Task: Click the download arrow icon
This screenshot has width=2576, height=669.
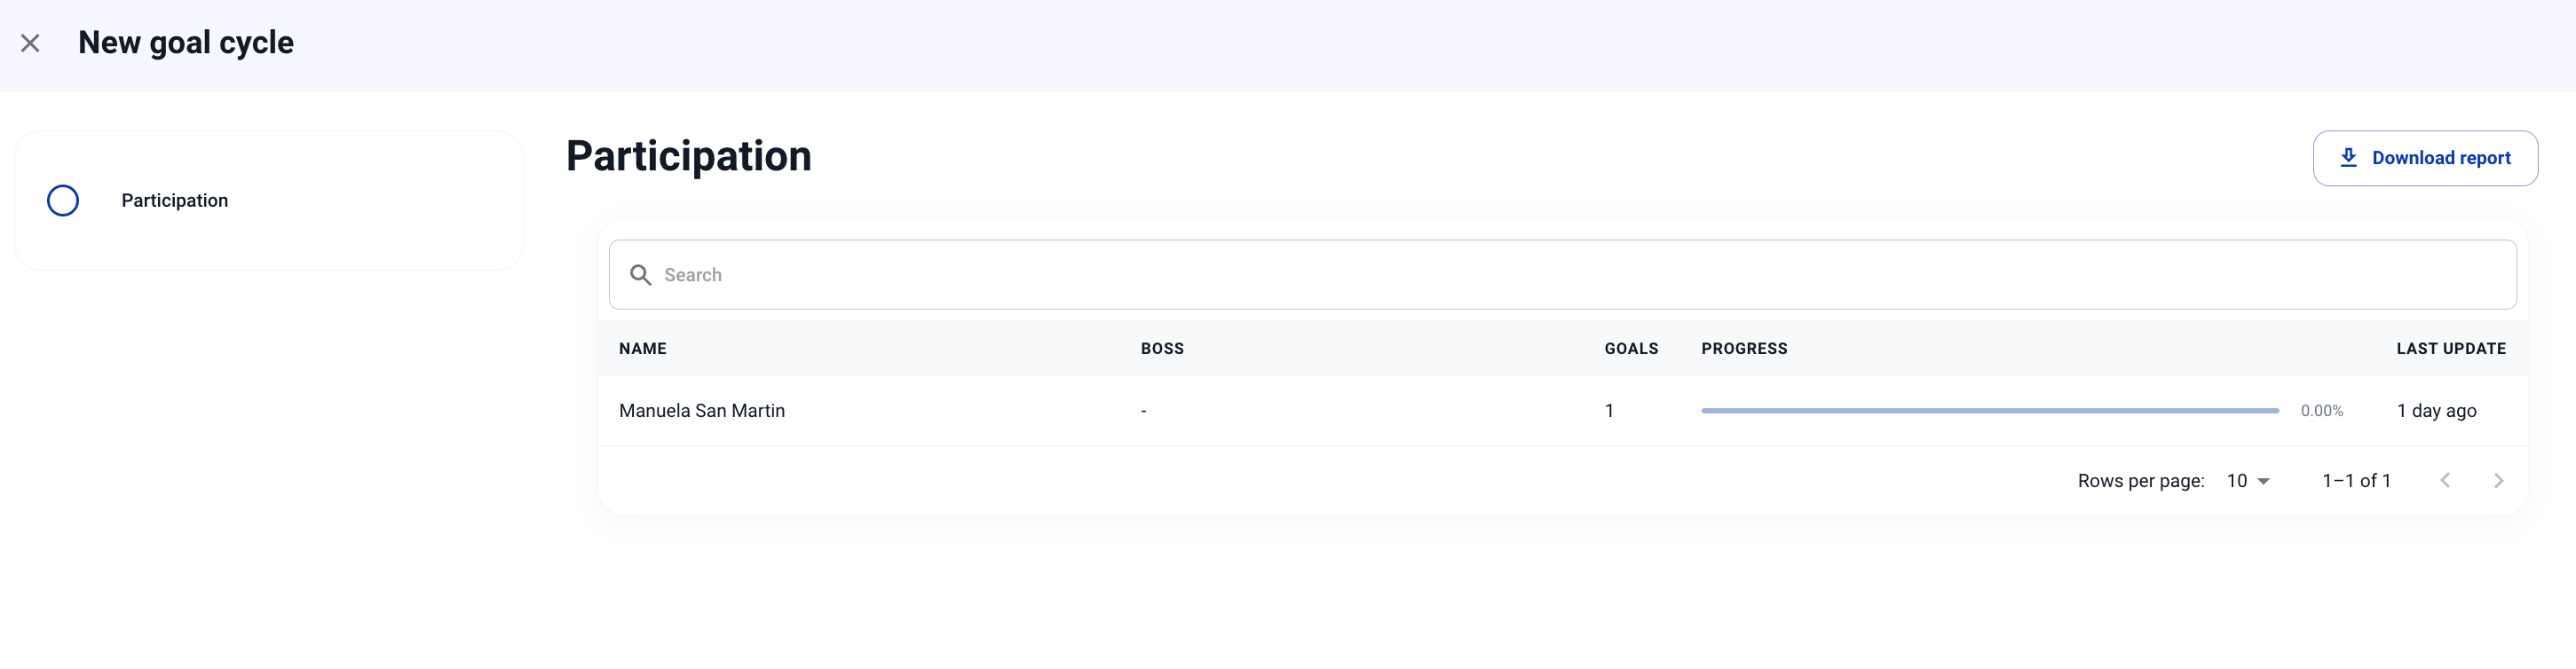Action: coord(2348,158)
